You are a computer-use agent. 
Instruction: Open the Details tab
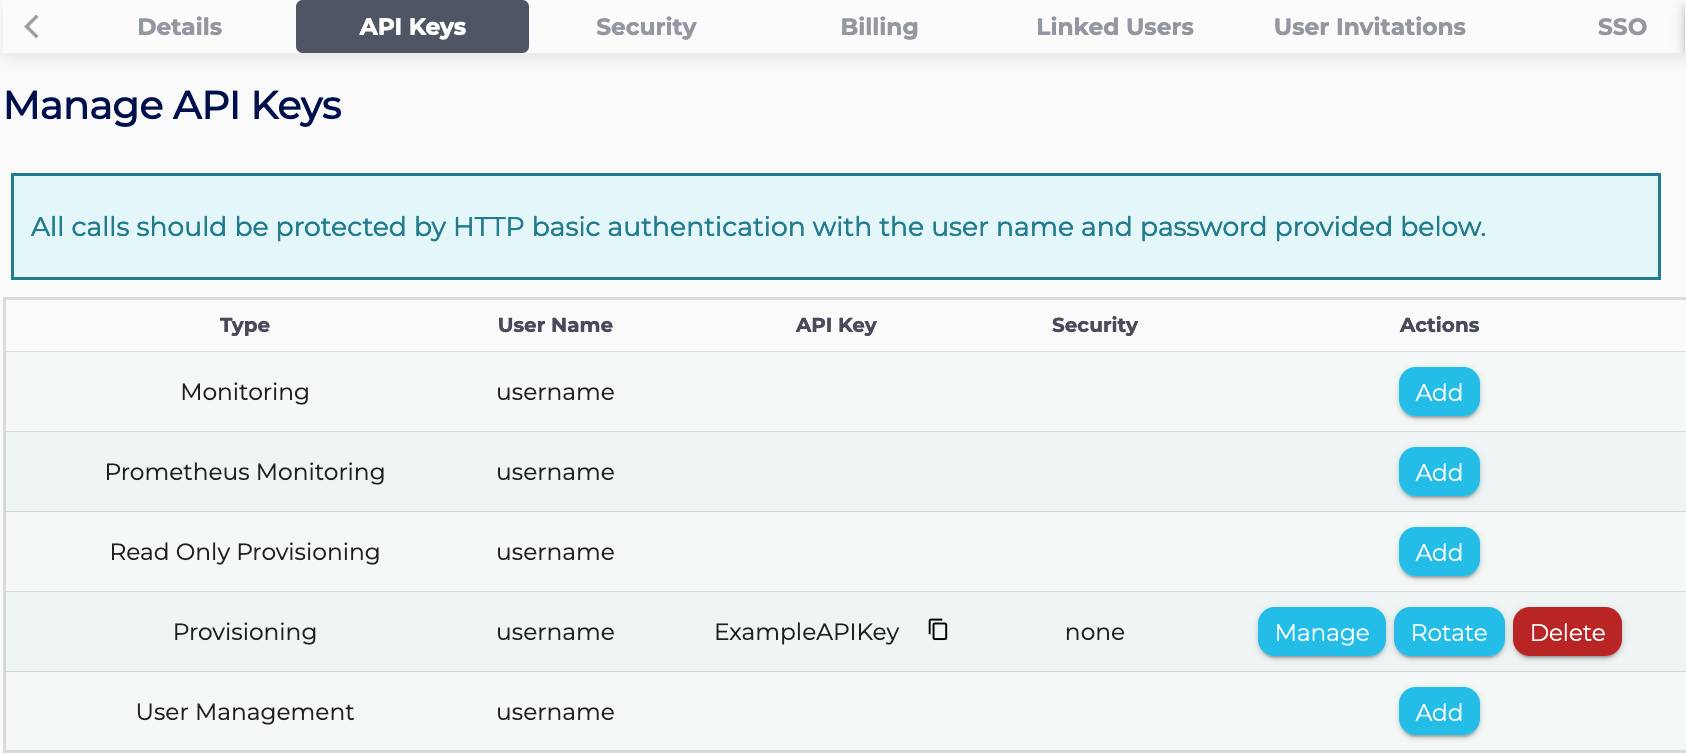pos(180,27)
